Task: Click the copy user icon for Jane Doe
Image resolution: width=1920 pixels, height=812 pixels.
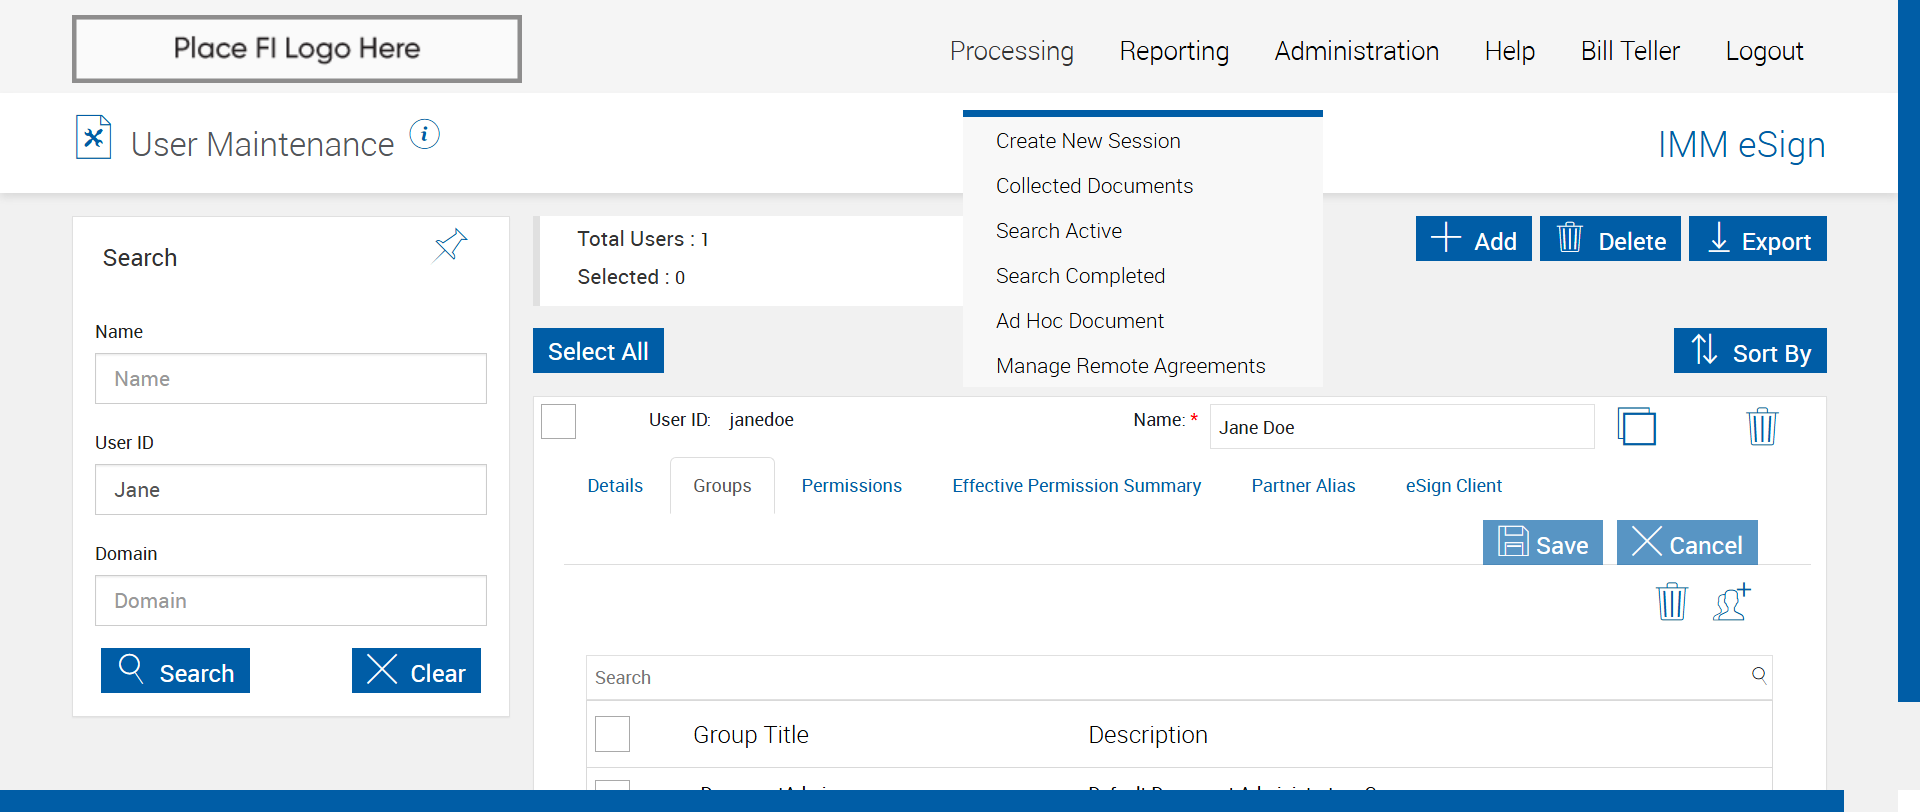Action: click(1636, 427)
